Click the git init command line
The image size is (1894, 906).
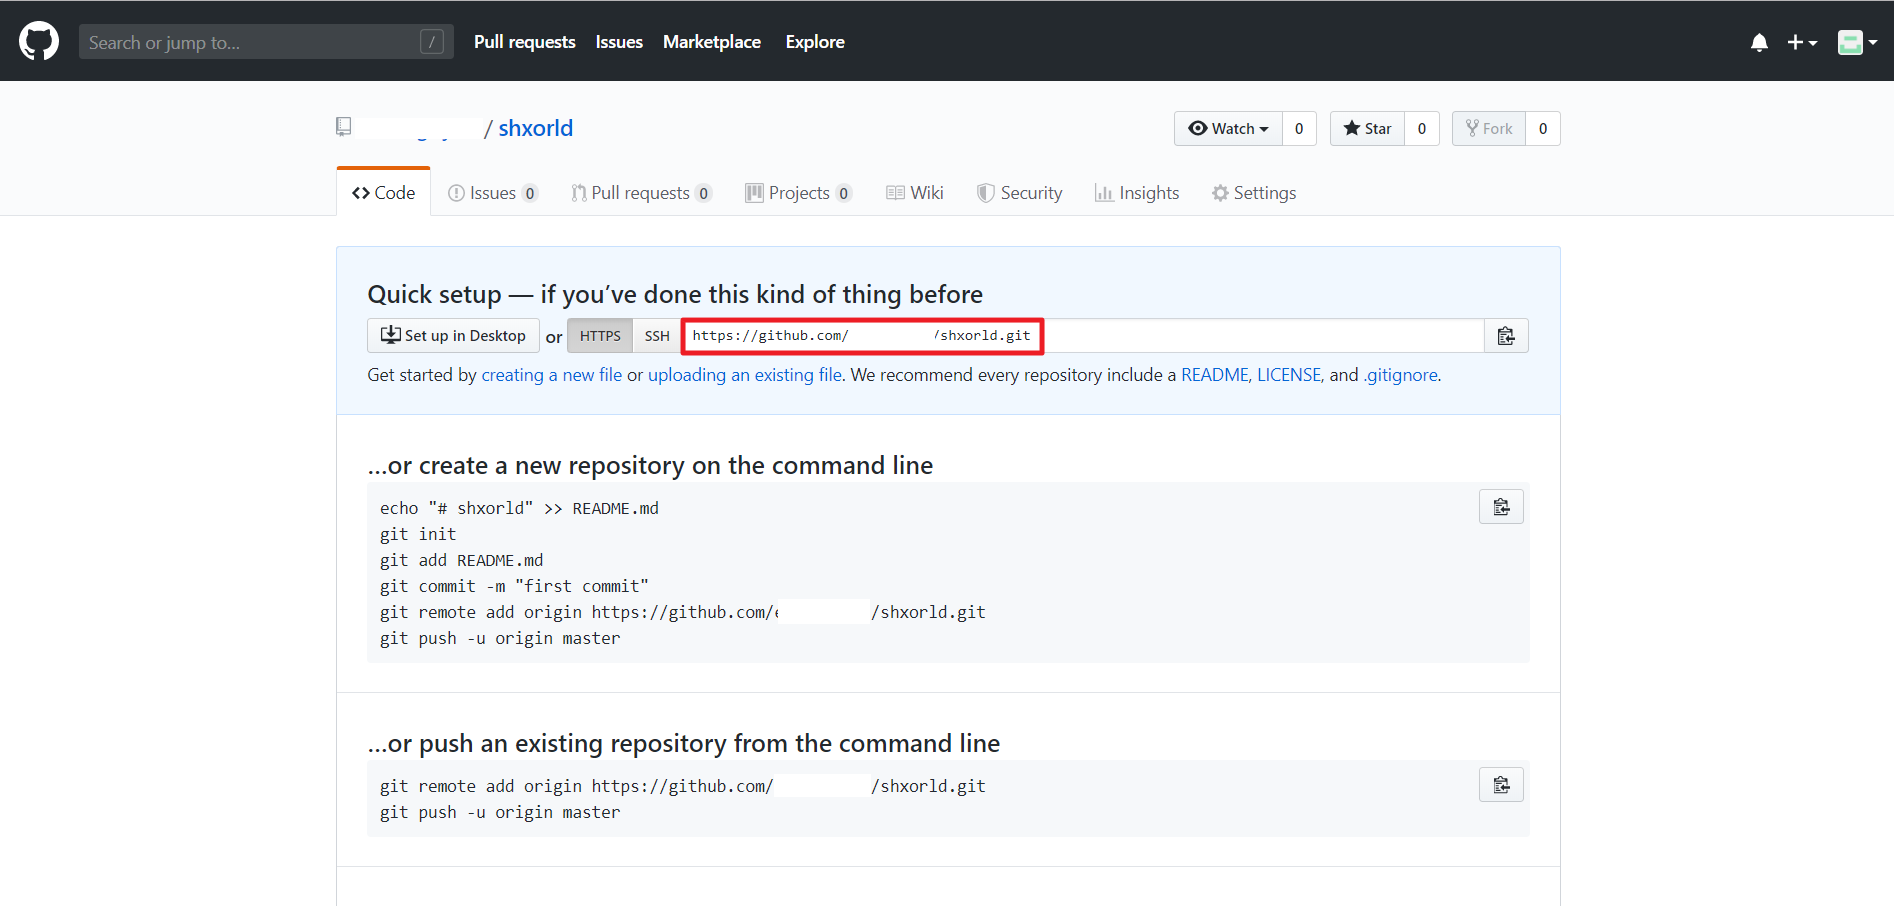[418, 534]
